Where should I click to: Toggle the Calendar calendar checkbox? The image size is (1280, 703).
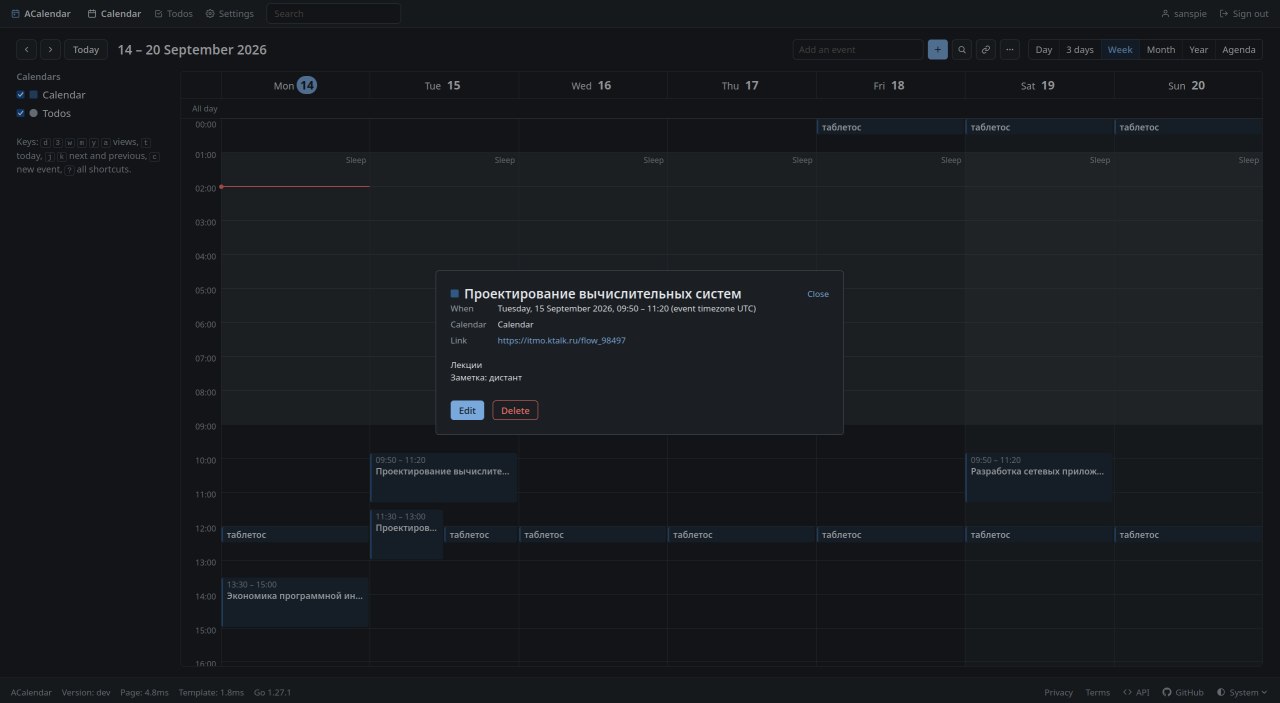click(x=21, y=95)
